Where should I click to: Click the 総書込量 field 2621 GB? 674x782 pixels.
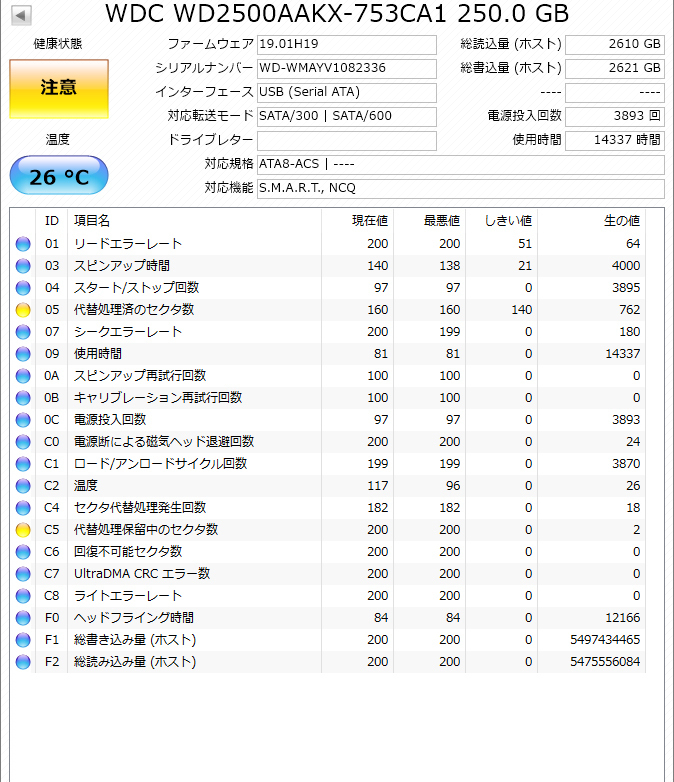[x=615, y=68]
